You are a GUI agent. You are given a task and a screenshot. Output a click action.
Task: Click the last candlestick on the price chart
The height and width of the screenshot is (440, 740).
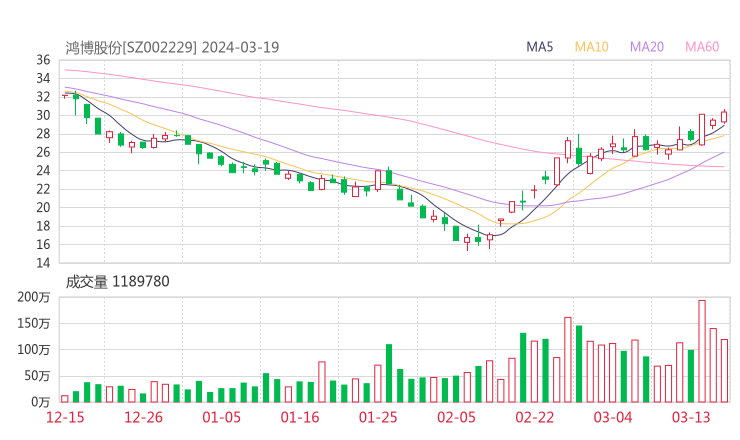(x=724, y=117)
